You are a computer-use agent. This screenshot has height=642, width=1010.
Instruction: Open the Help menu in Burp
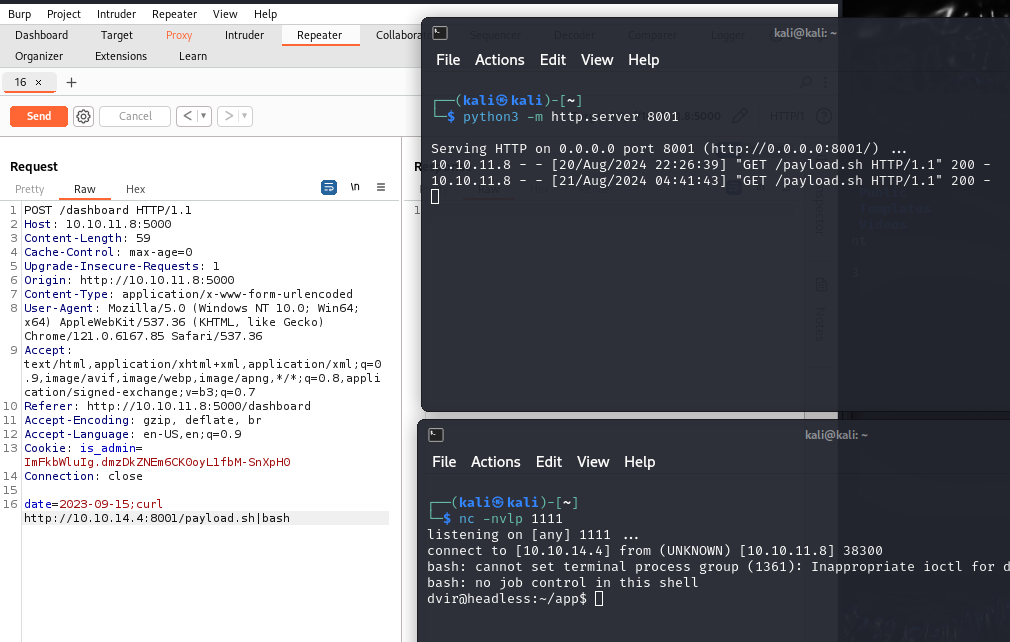tap(265, 14)
